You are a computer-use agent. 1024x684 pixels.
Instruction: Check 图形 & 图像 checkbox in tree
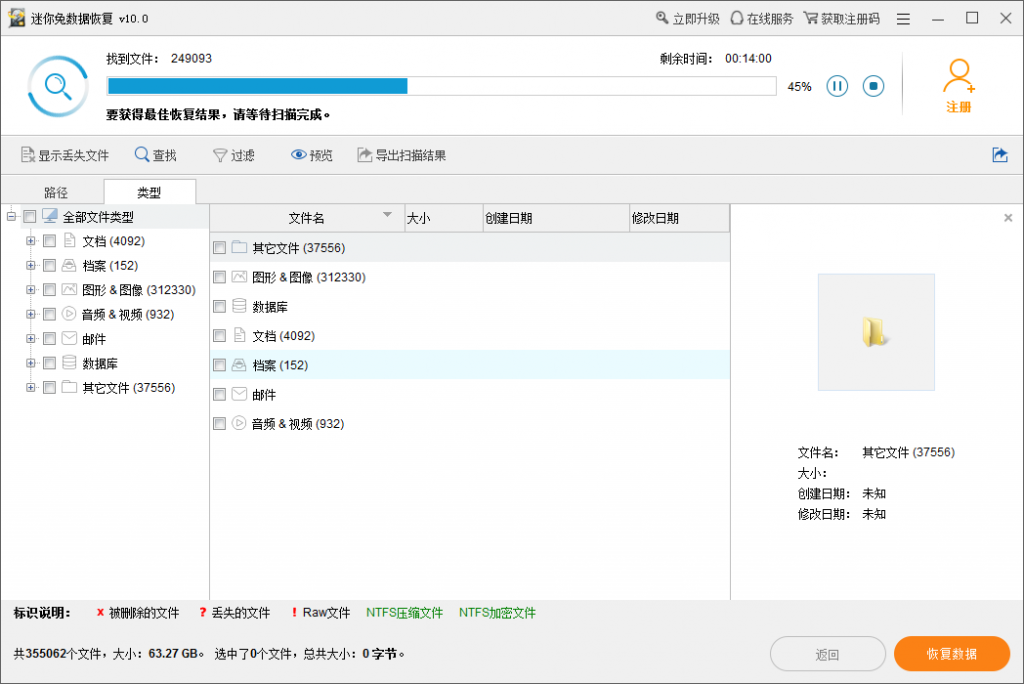(49, 289)
